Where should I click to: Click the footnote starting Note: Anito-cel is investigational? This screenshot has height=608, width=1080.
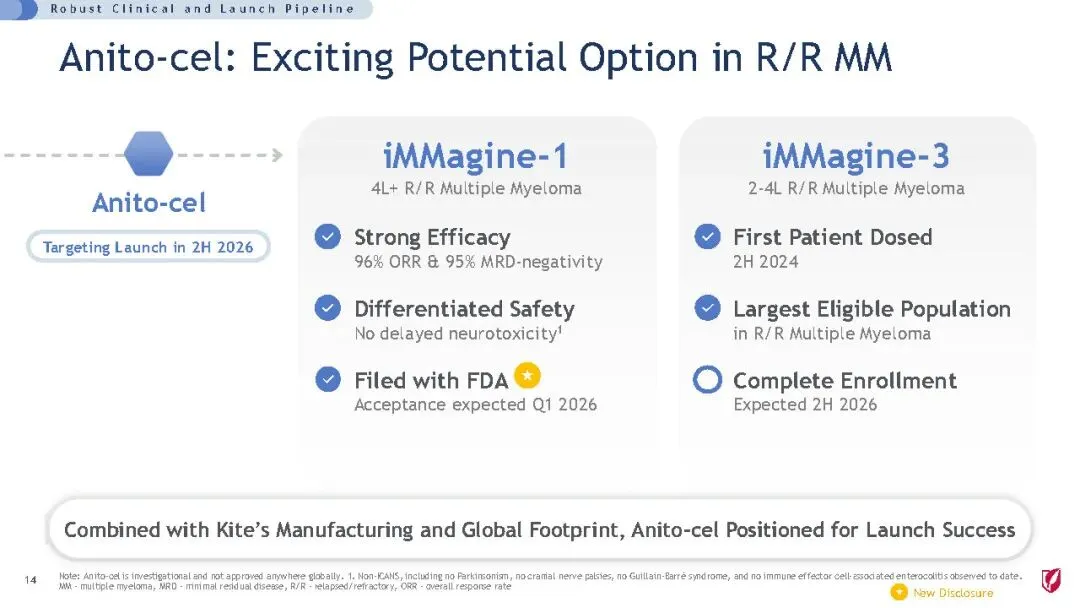[x=541, y=576]
